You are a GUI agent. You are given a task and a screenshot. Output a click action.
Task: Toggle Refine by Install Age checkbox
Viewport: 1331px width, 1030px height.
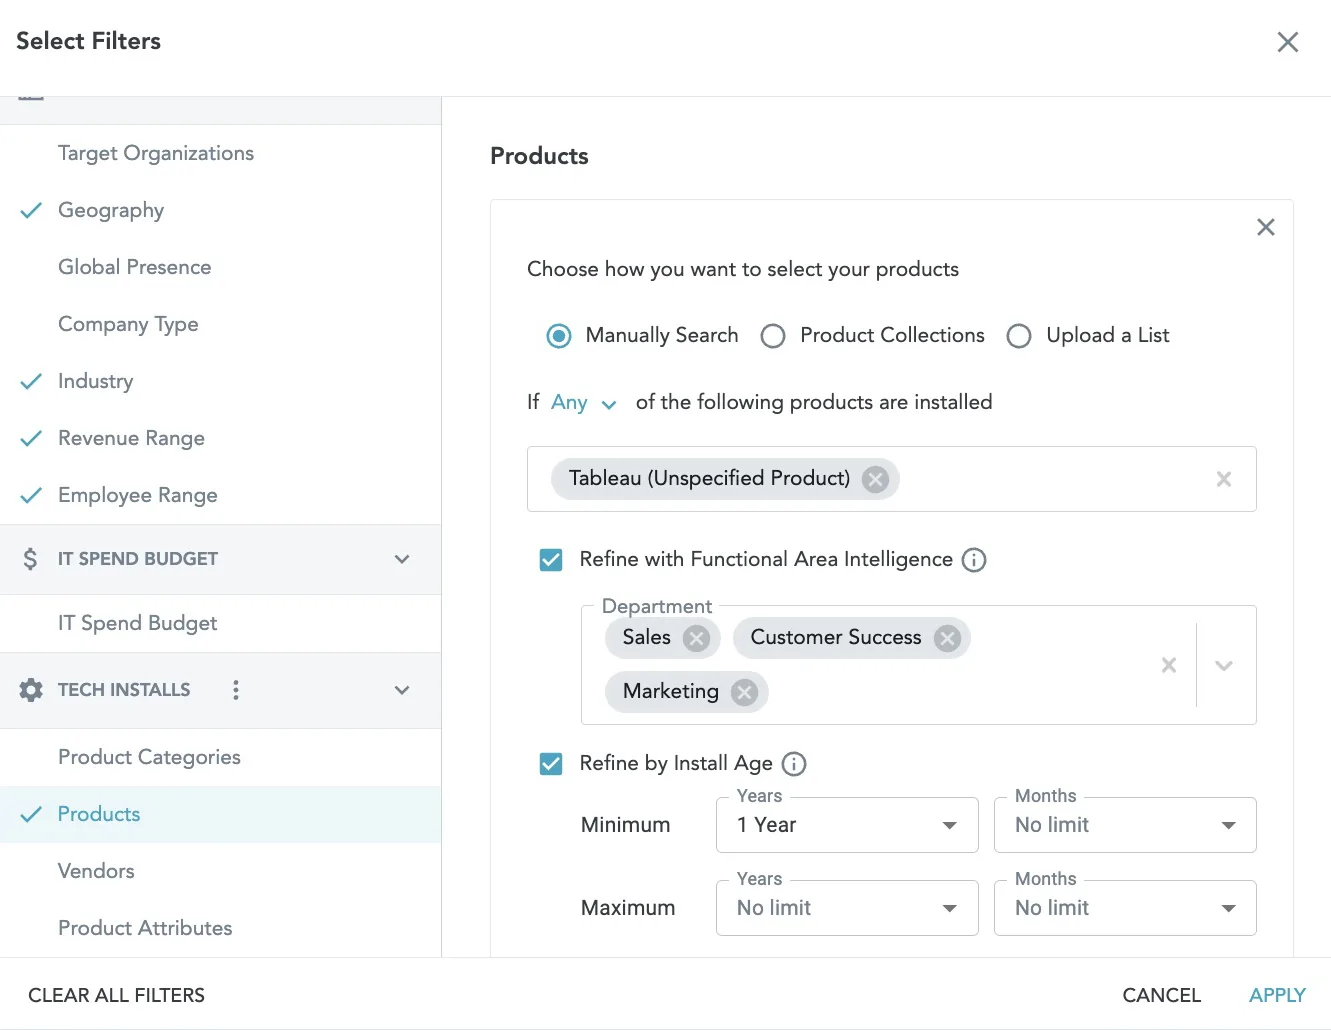551,764
